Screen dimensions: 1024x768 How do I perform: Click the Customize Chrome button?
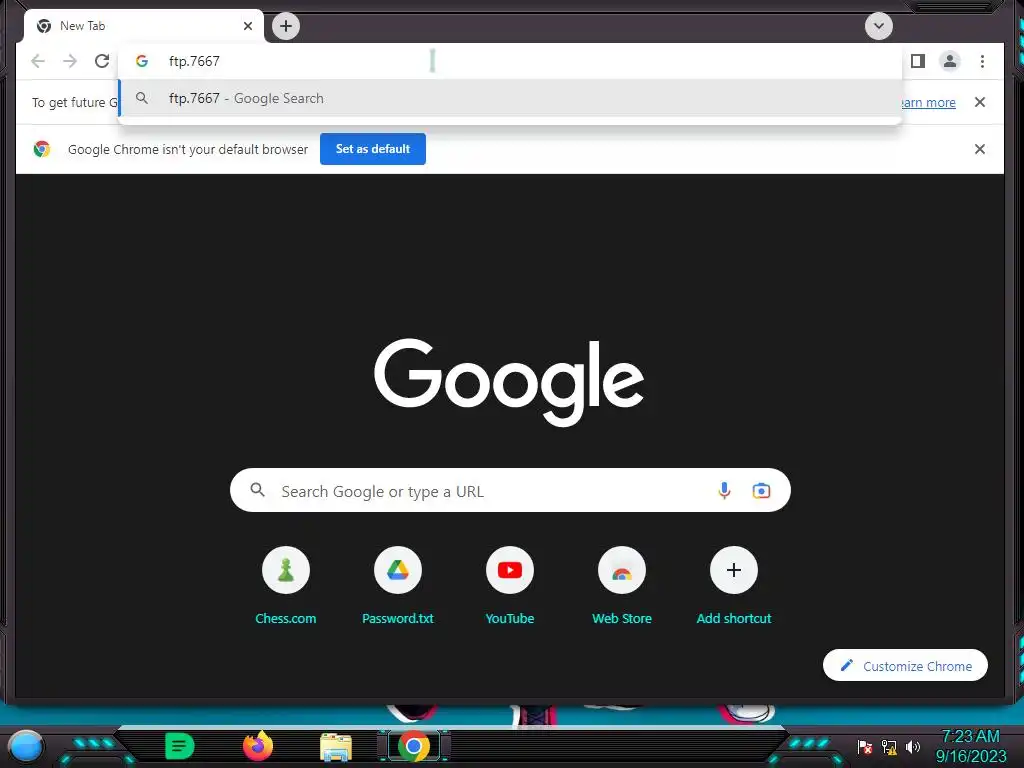pos(905,665)
